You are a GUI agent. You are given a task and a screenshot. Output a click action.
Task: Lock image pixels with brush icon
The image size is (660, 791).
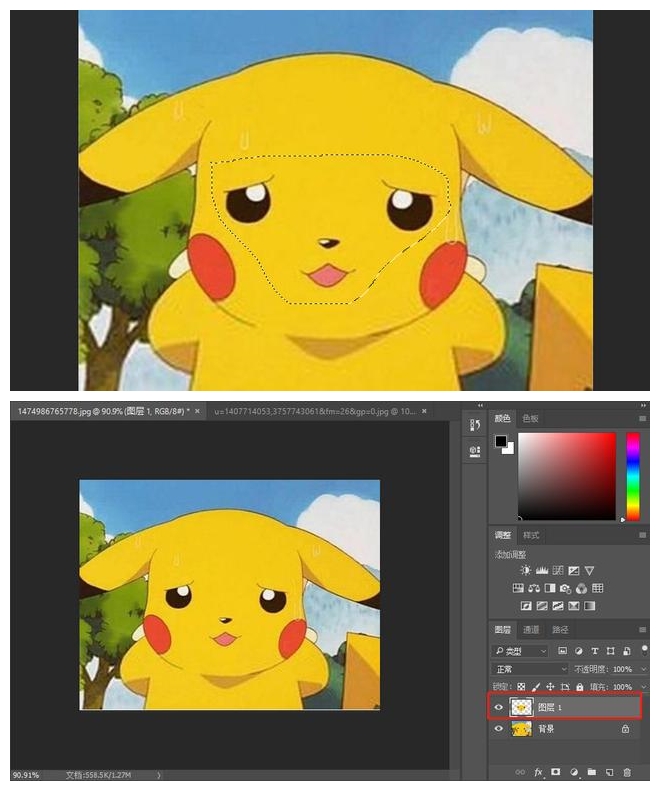click(536, 687)
